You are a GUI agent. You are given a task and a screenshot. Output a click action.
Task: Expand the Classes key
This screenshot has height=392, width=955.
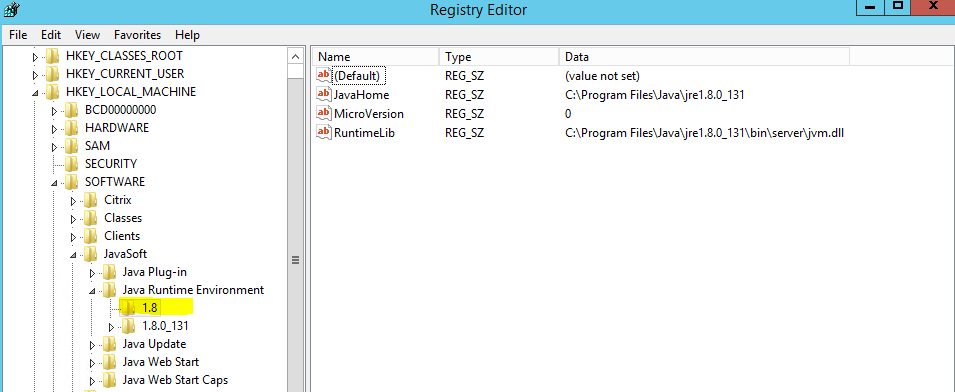tap(73, 219)
